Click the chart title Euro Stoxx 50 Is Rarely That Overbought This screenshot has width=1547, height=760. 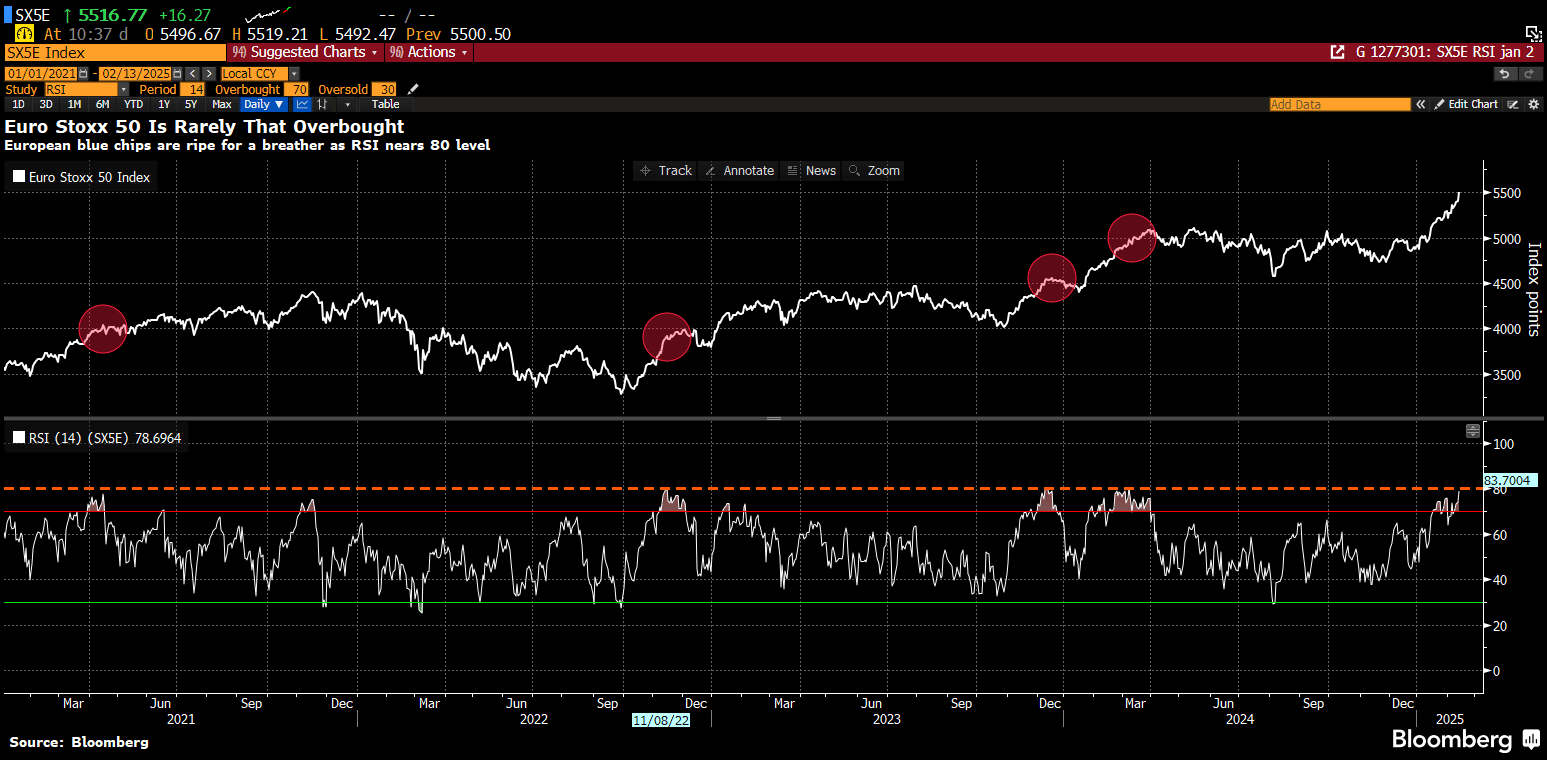[x=205, y=126]
